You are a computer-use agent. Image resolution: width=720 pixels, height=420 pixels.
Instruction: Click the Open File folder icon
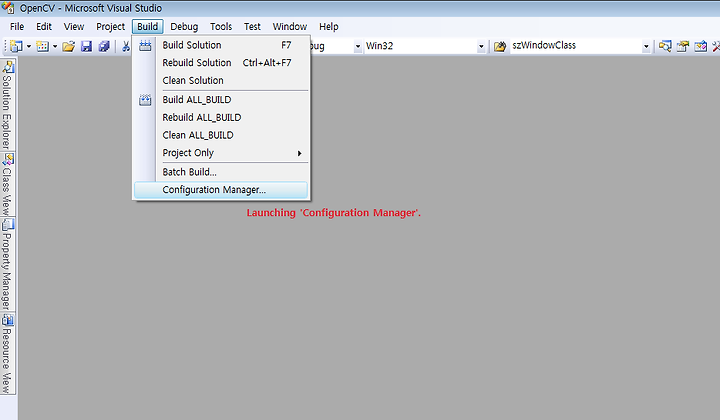[x=68, y=46]
